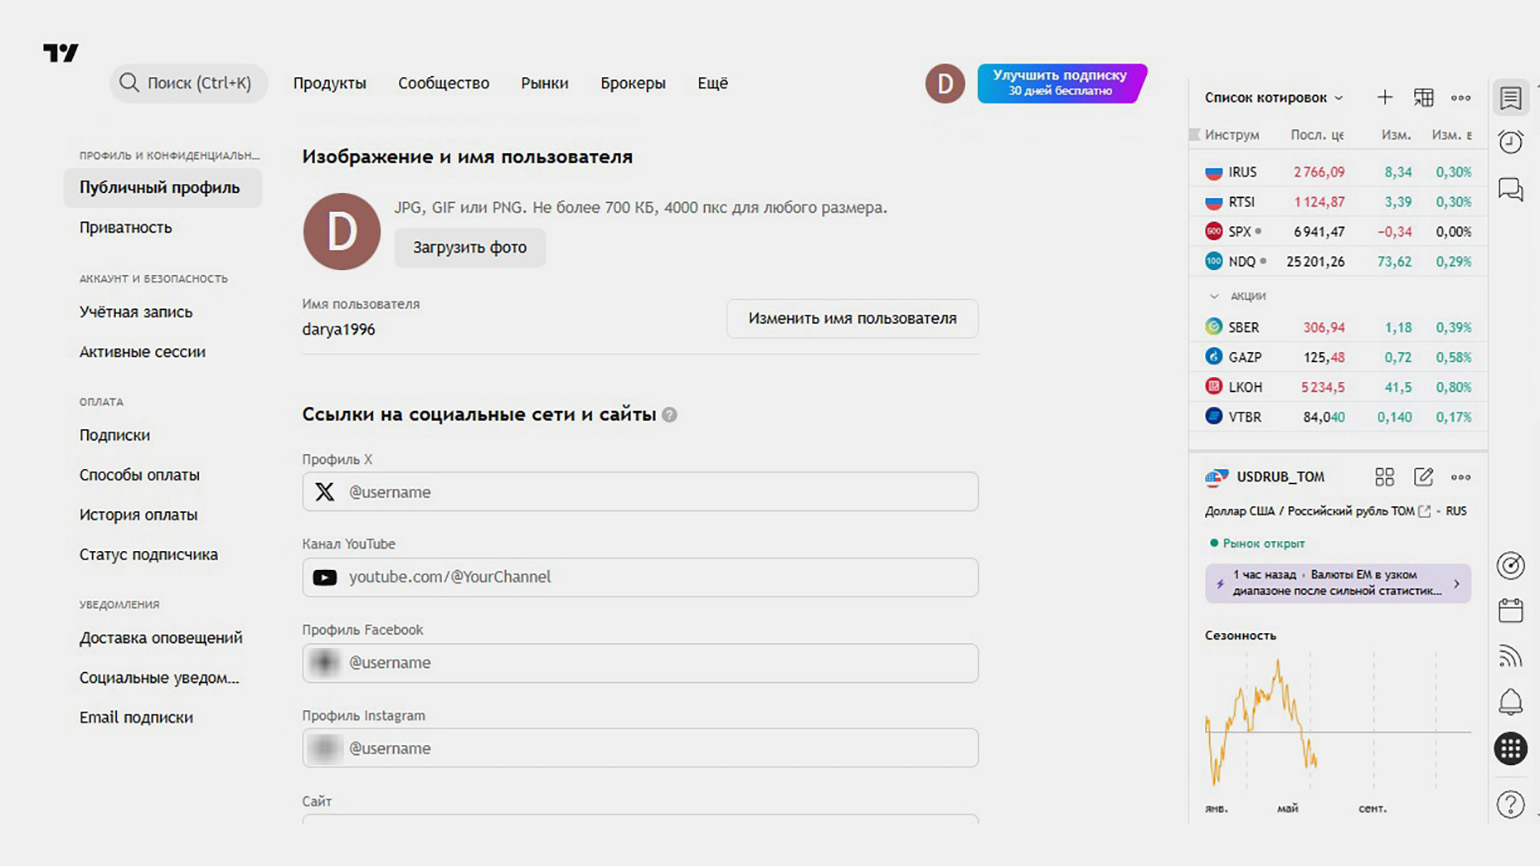Open the Рынки menu in the top navigation
The image size is (1540, 866).
click(x=544, y=83)
